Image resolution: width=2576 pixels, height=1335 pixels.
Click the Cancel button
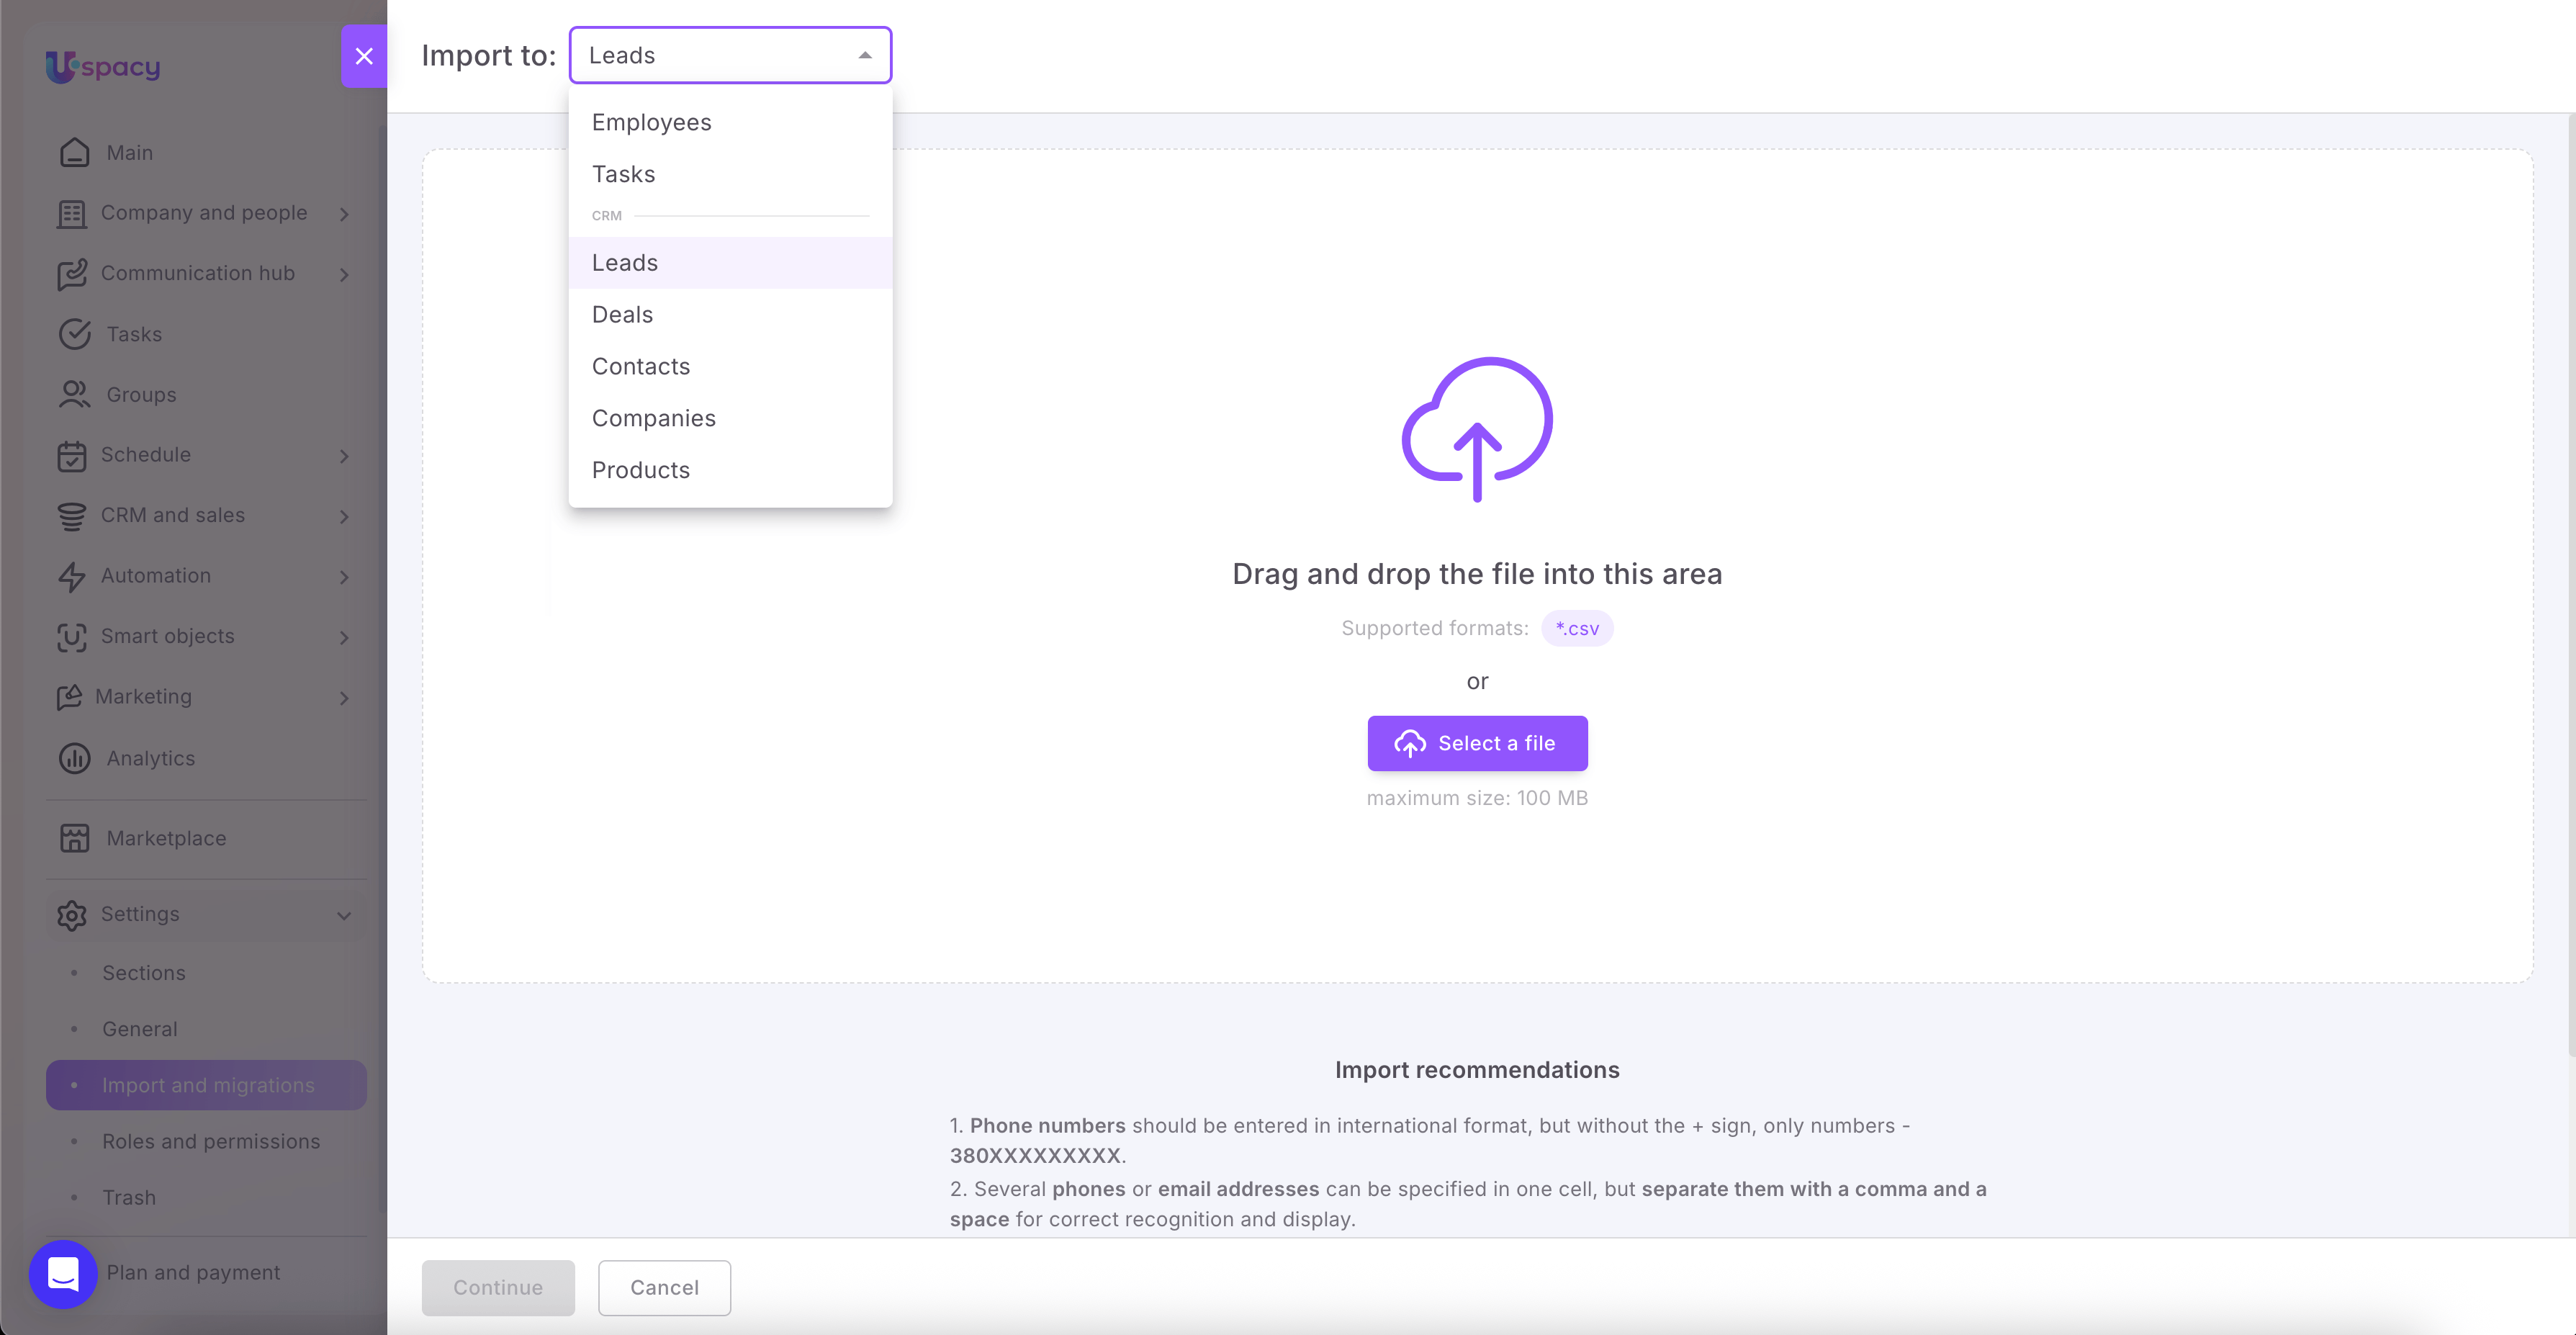664,1287
